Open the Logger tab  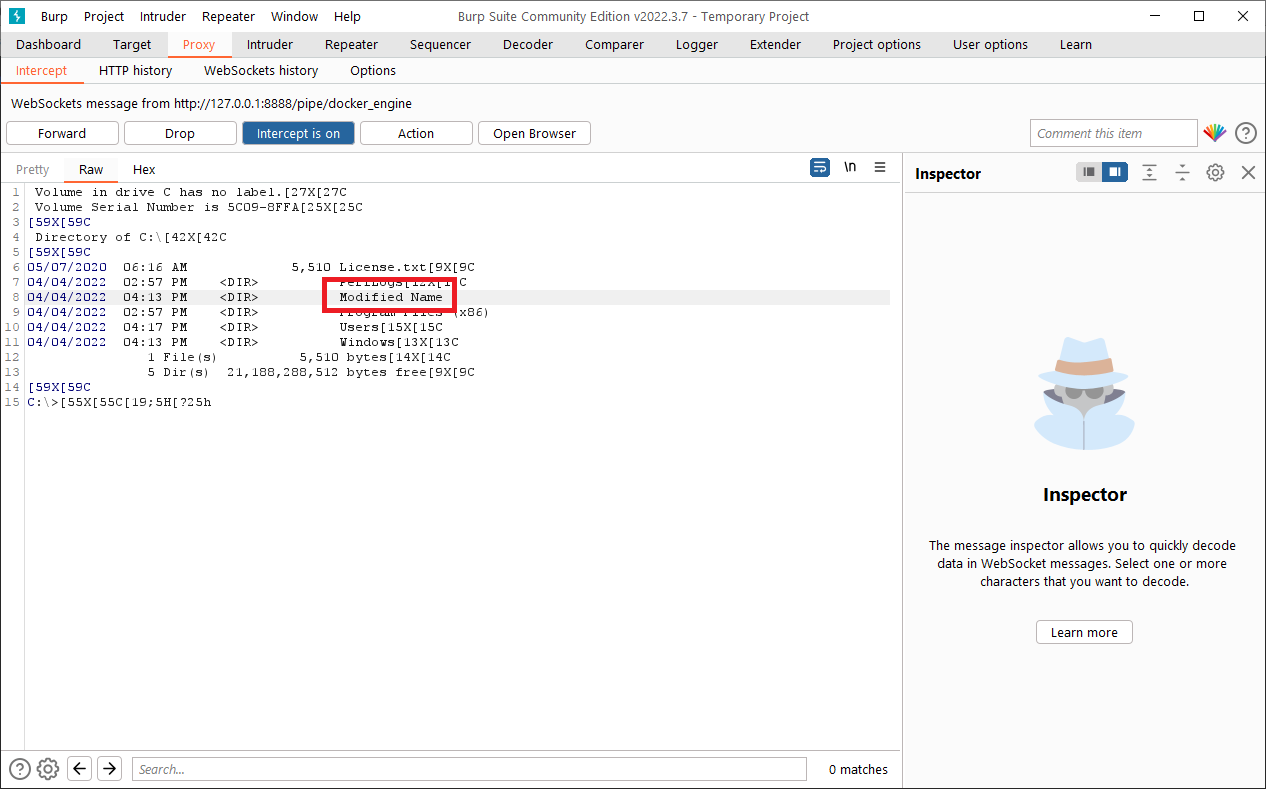point(697,44)
